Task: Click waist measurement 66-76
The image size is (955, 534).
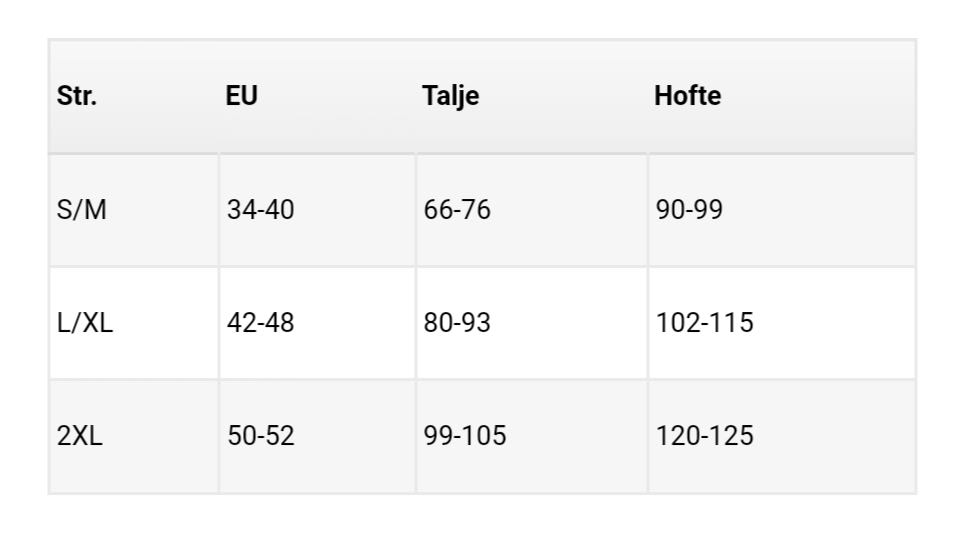Action: pos(457,210)
